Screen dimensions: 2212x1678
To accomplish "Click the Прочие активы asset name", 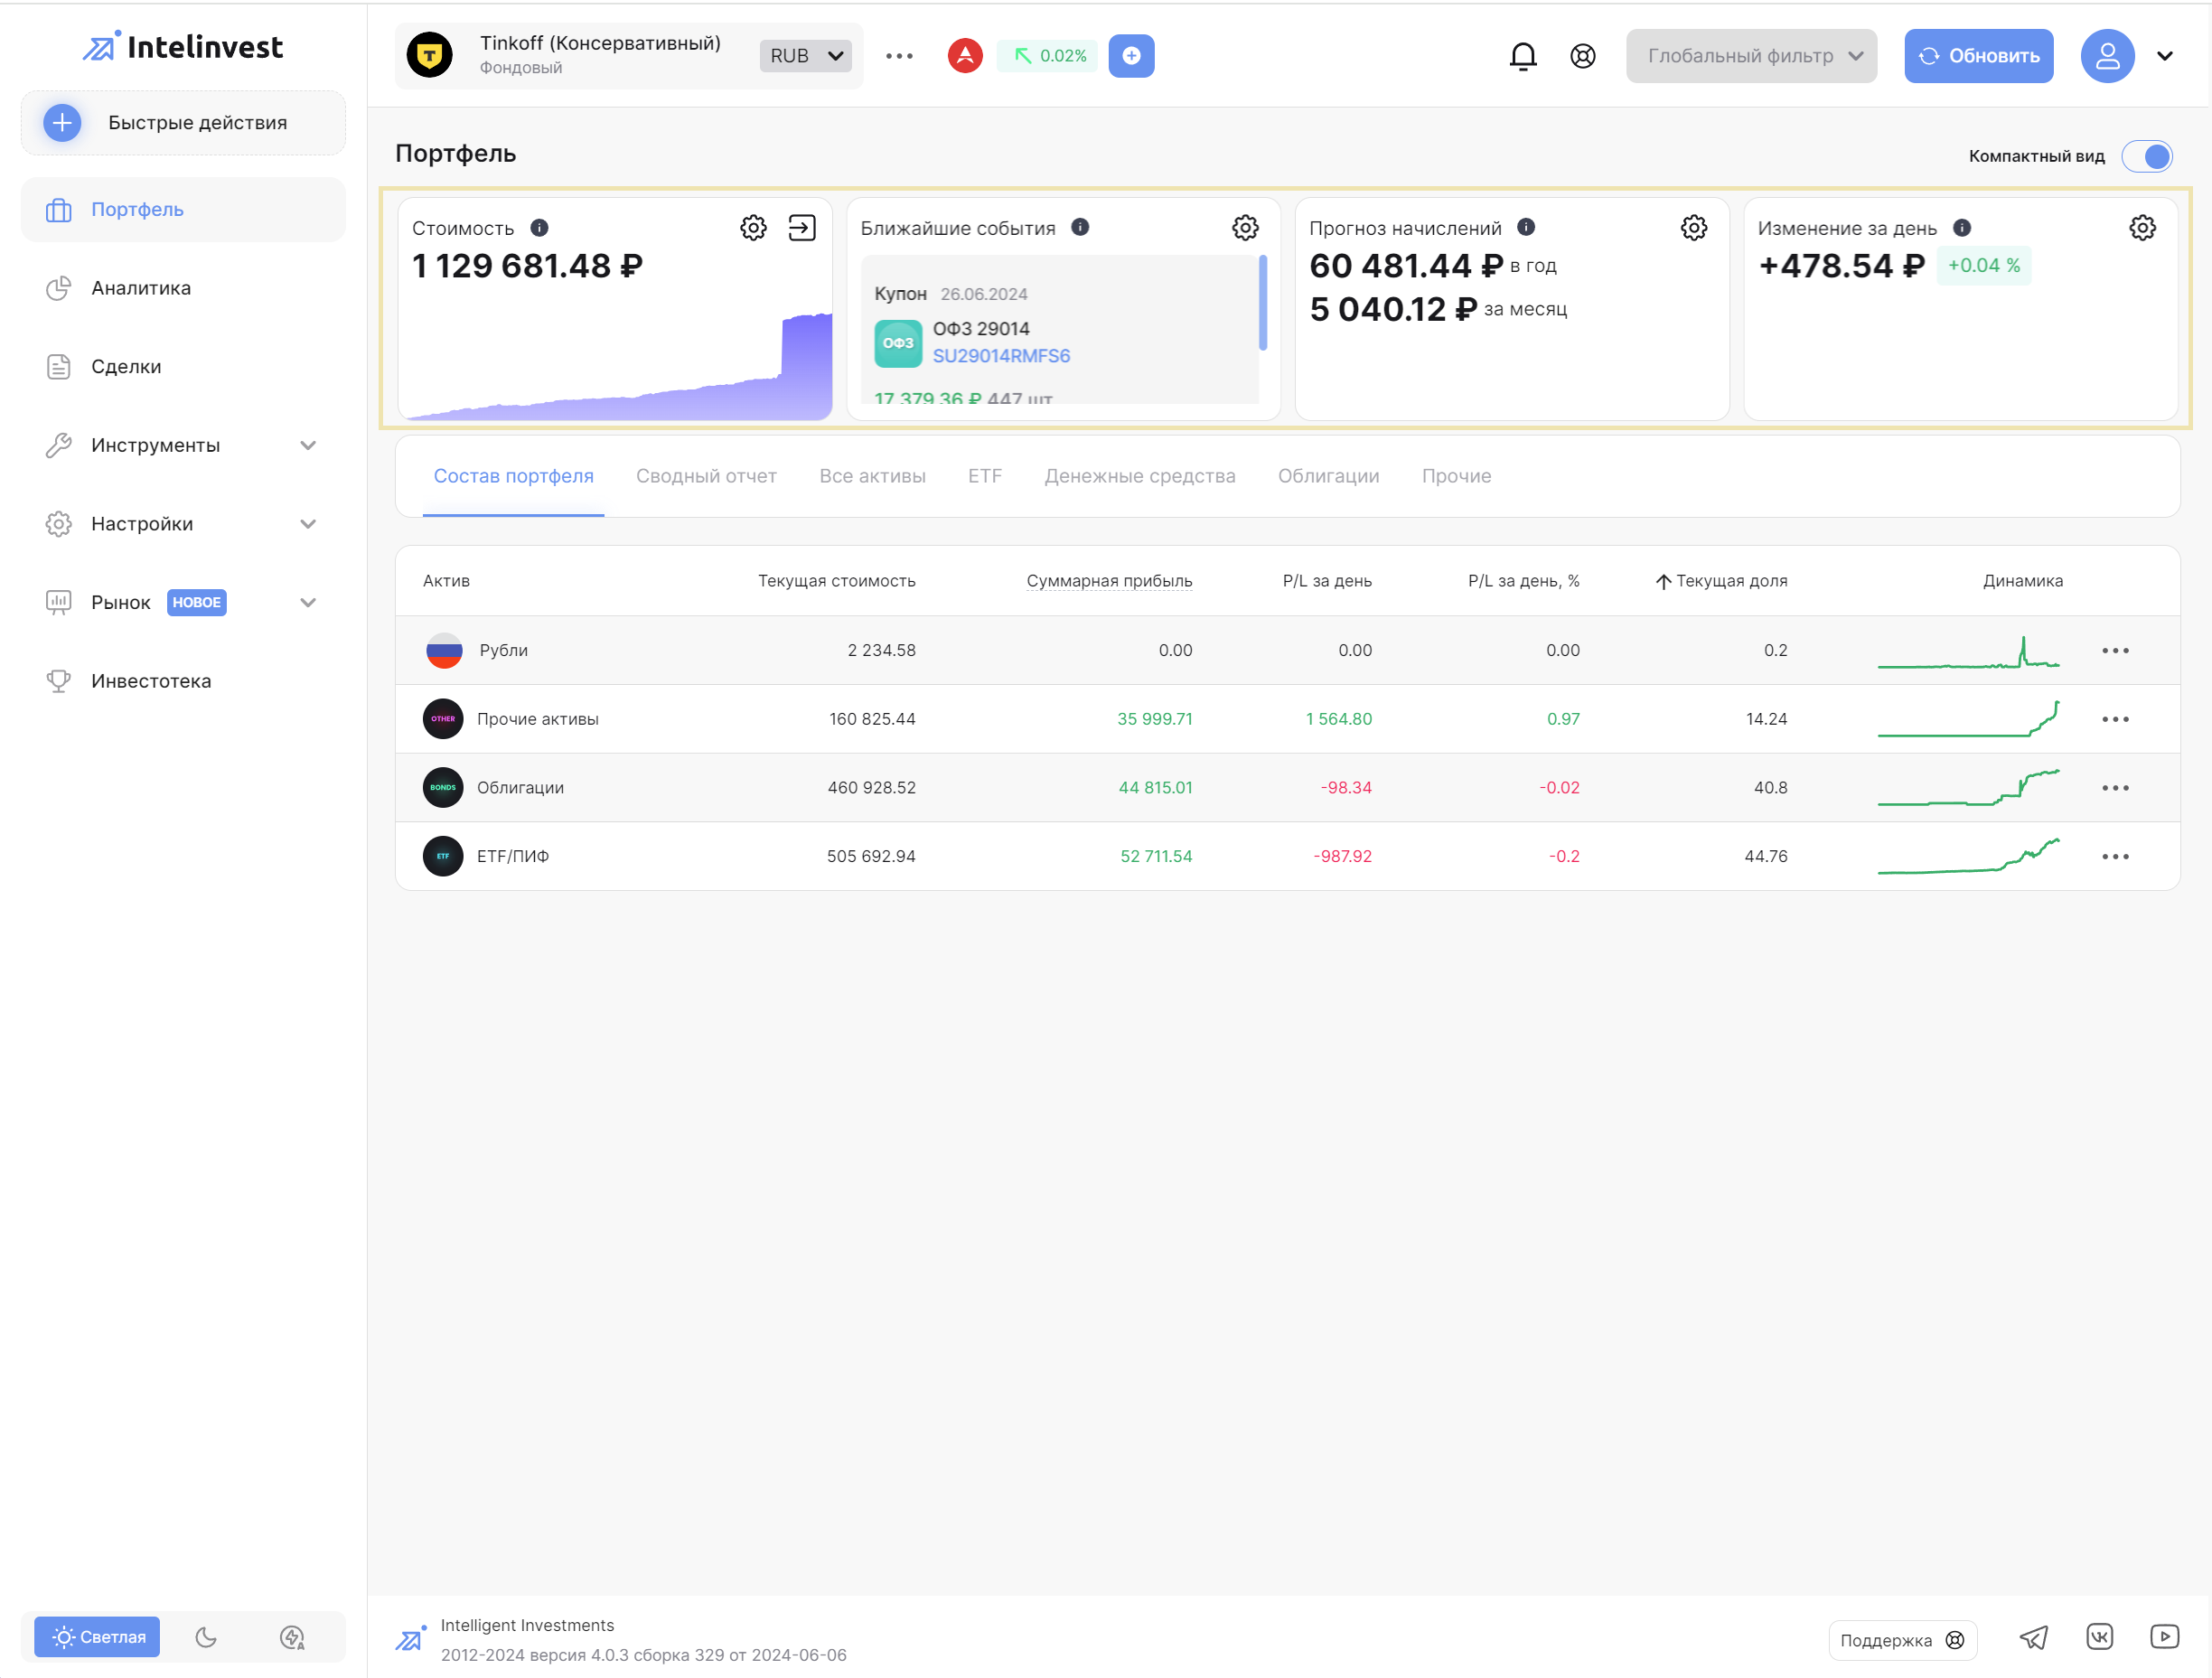I will coord(537,719).
